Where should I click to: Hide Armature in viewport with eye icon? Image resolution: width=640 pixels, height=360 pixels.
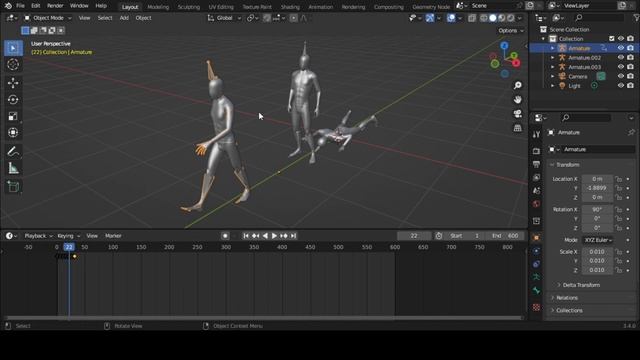(x=621, y=48)
